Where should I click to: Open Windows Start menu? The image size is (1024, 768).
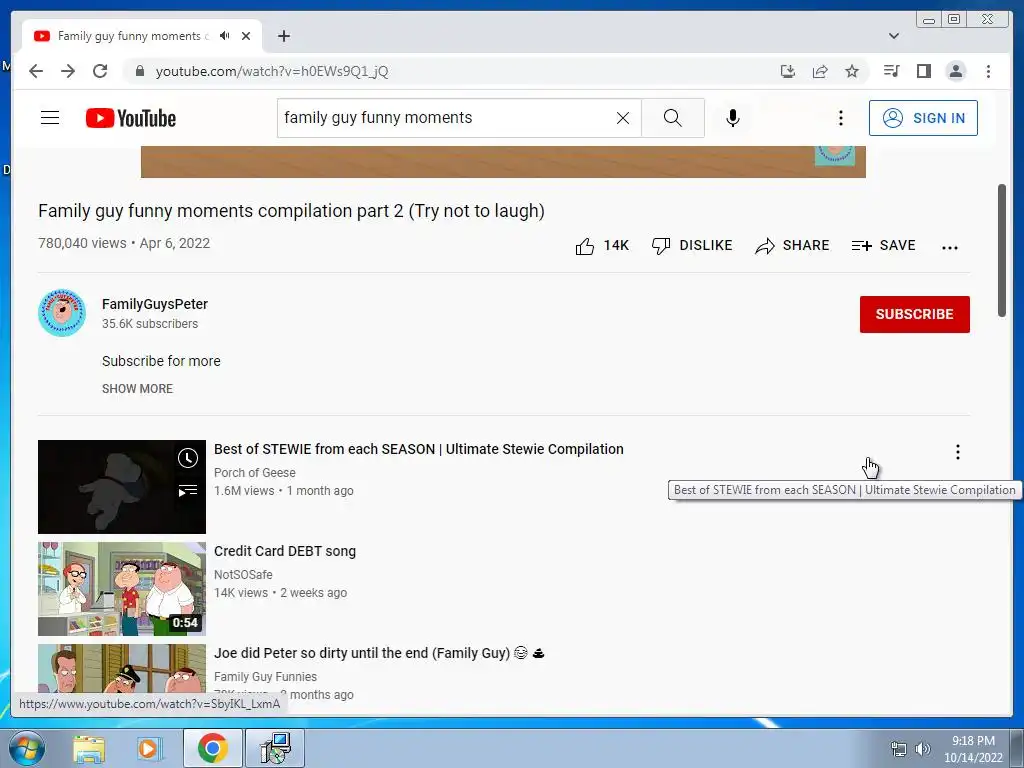tap(27, 748)
